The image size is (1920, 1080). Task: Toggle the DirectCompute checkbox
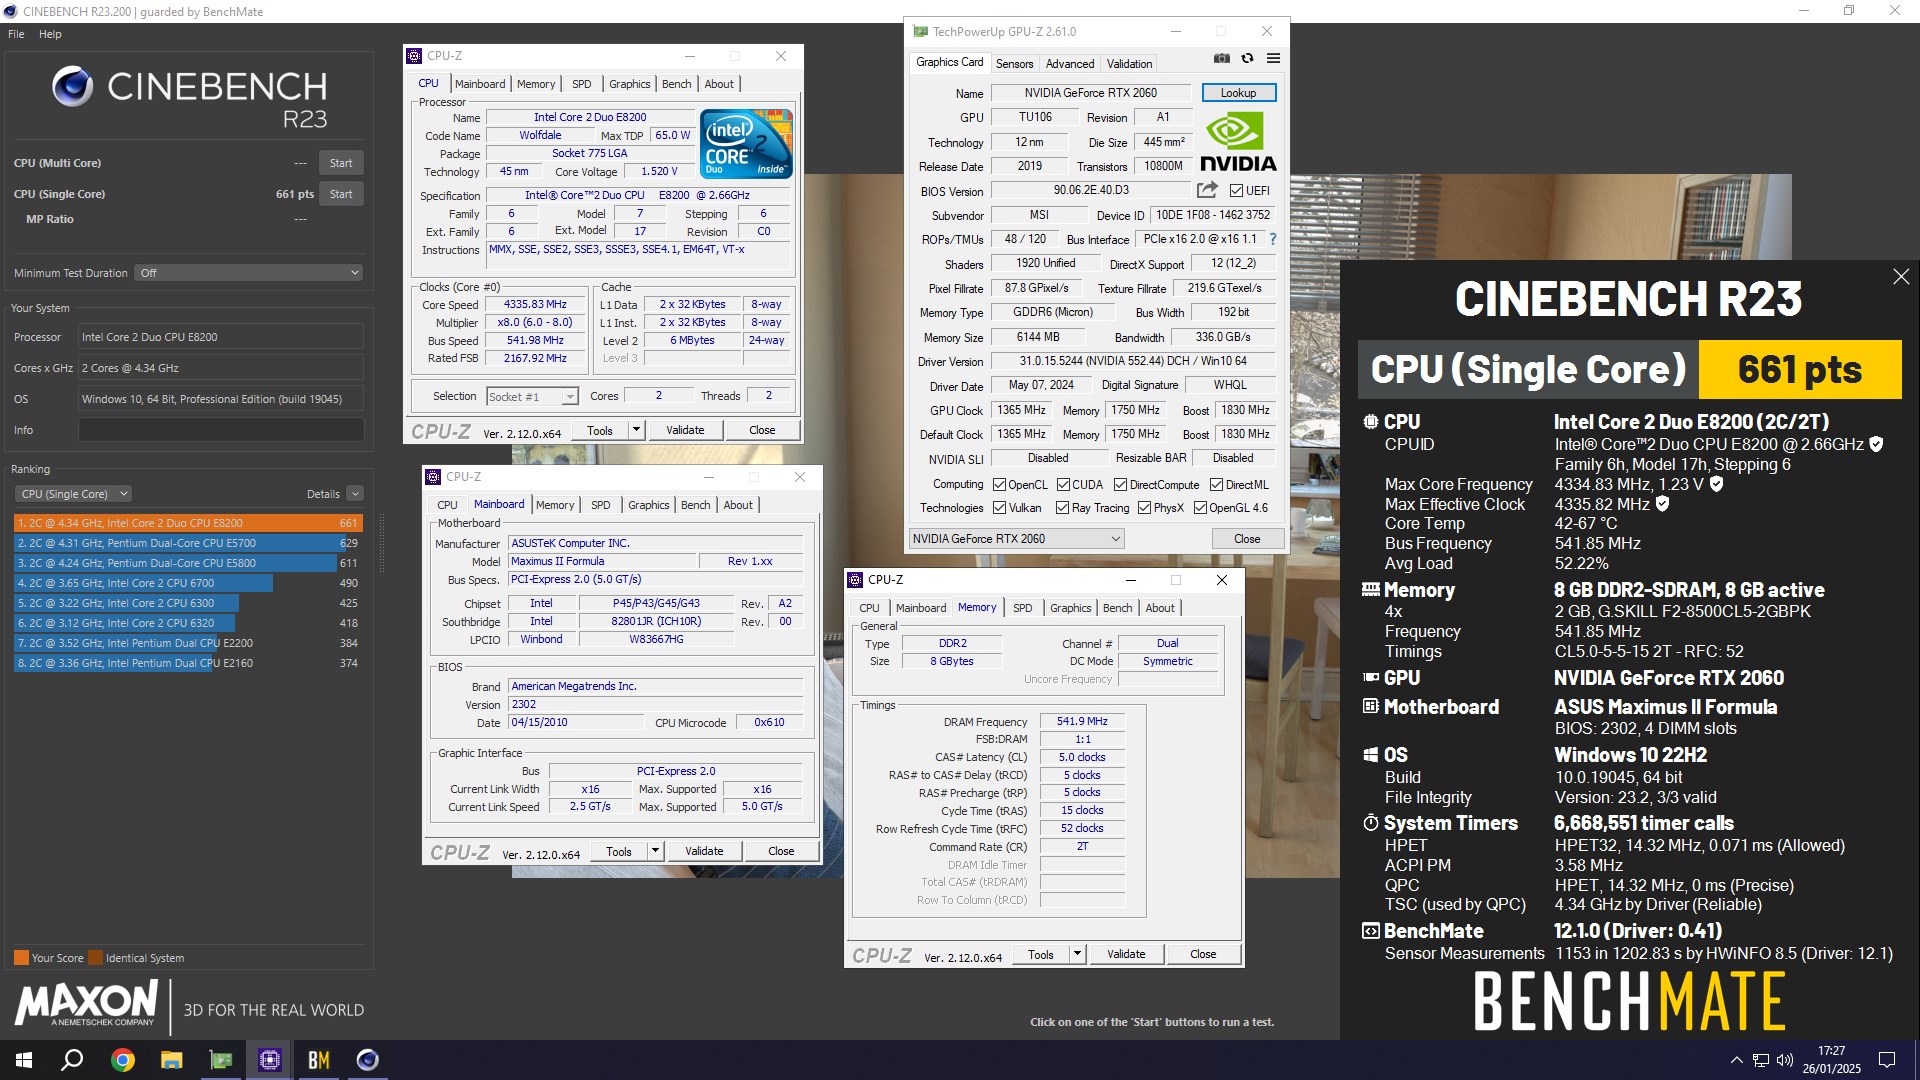pyautogui.click(x=1120, y=485)
